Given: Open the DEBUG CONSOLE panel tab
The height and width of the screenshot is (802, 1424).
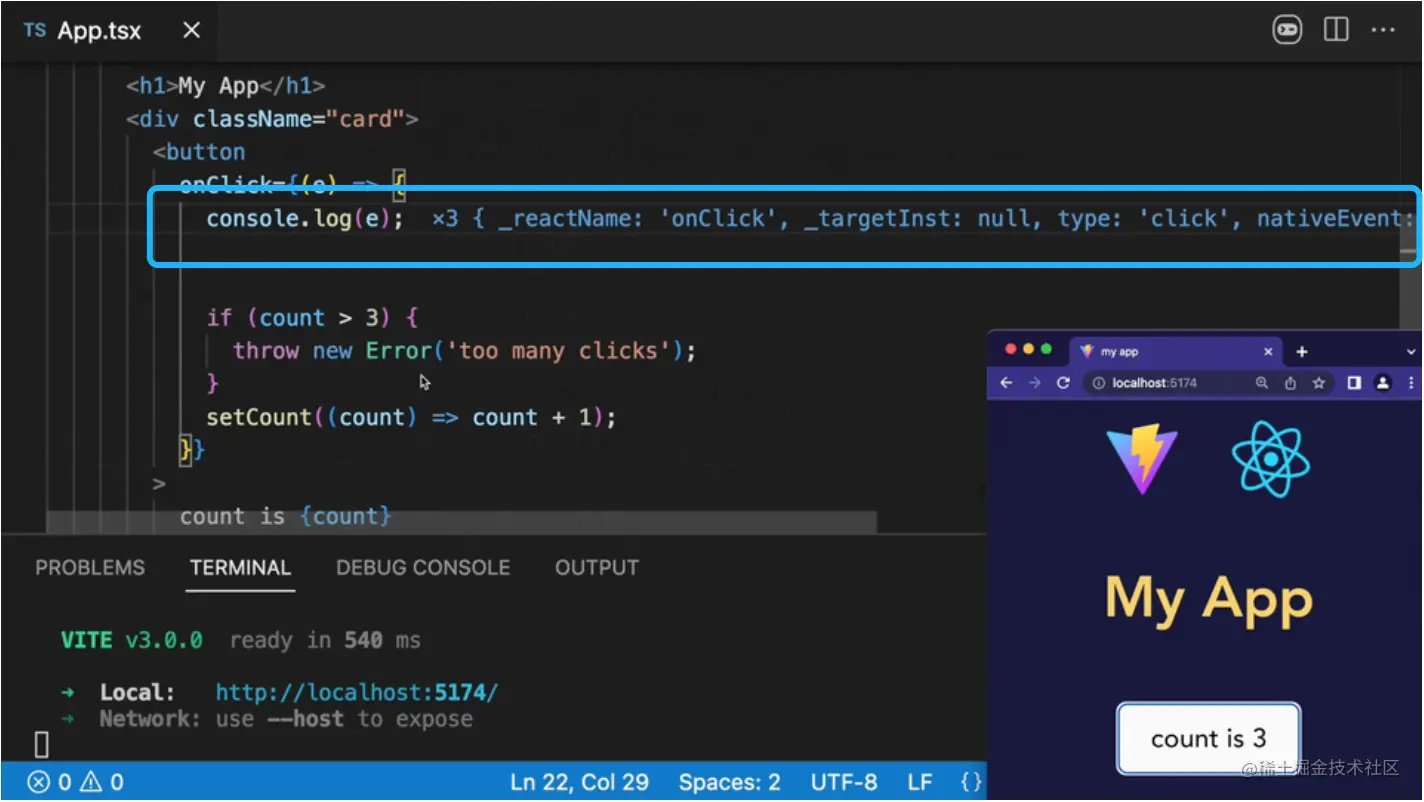Looking at the screenshot, I should (423, 567).
